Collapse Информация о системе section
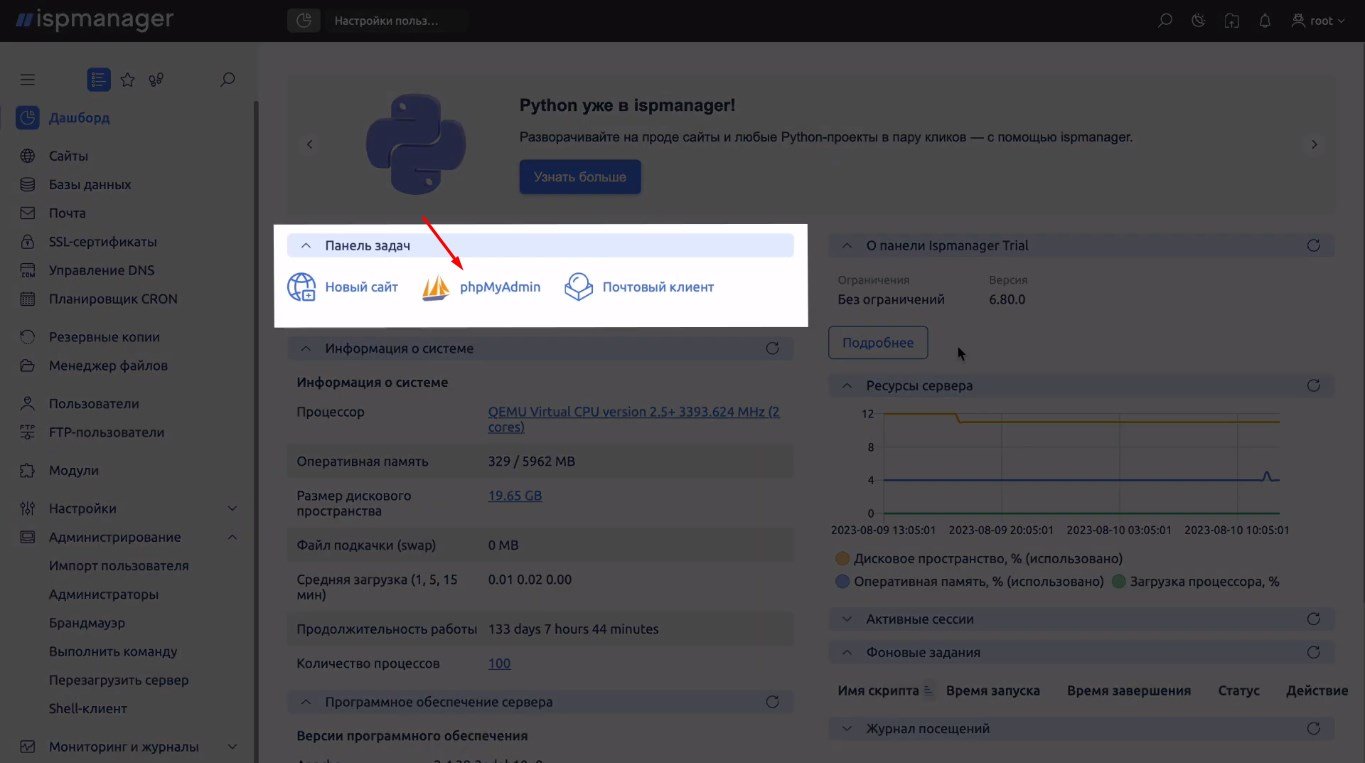1365x763 pixels. 306,349
